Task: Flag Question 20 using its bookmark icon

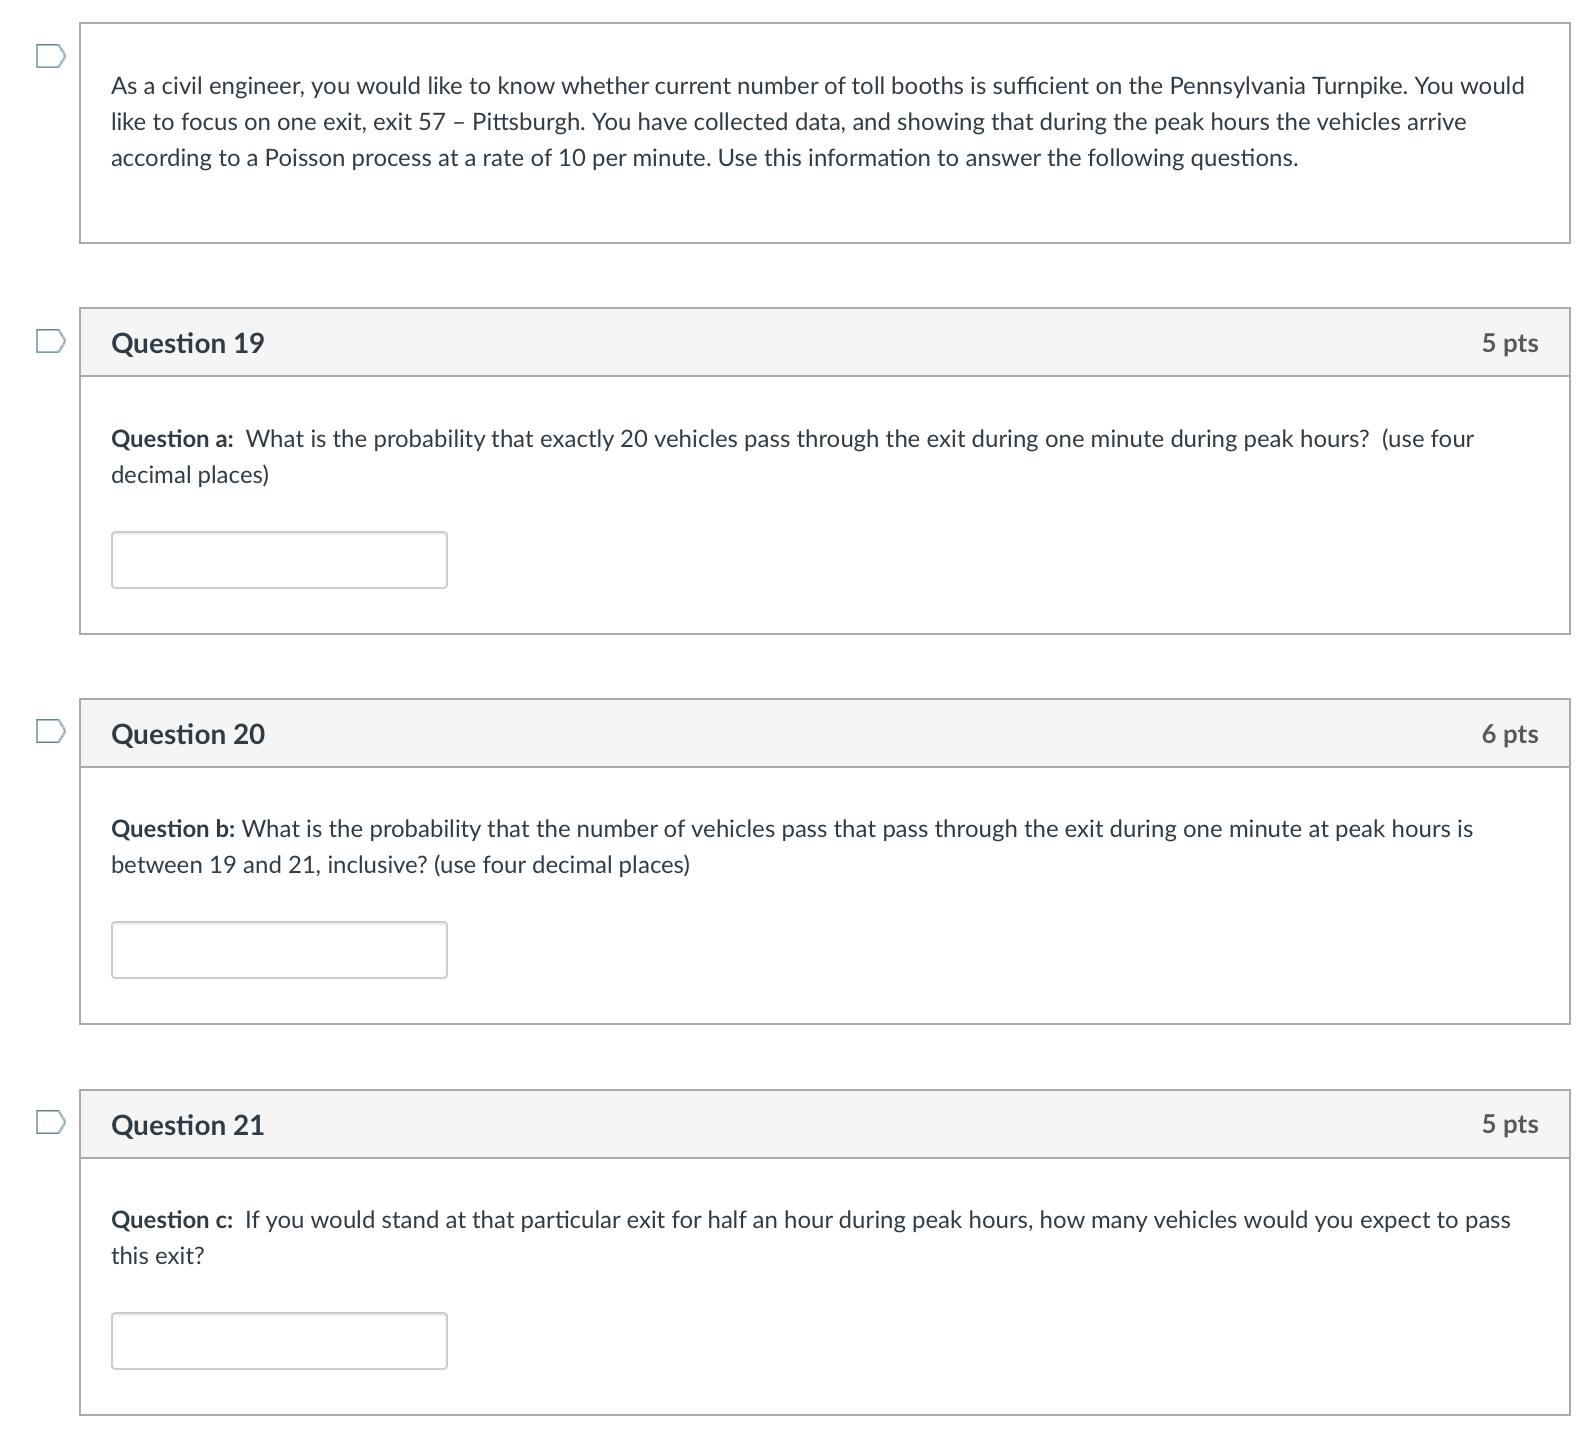Action: coord(51,732)
